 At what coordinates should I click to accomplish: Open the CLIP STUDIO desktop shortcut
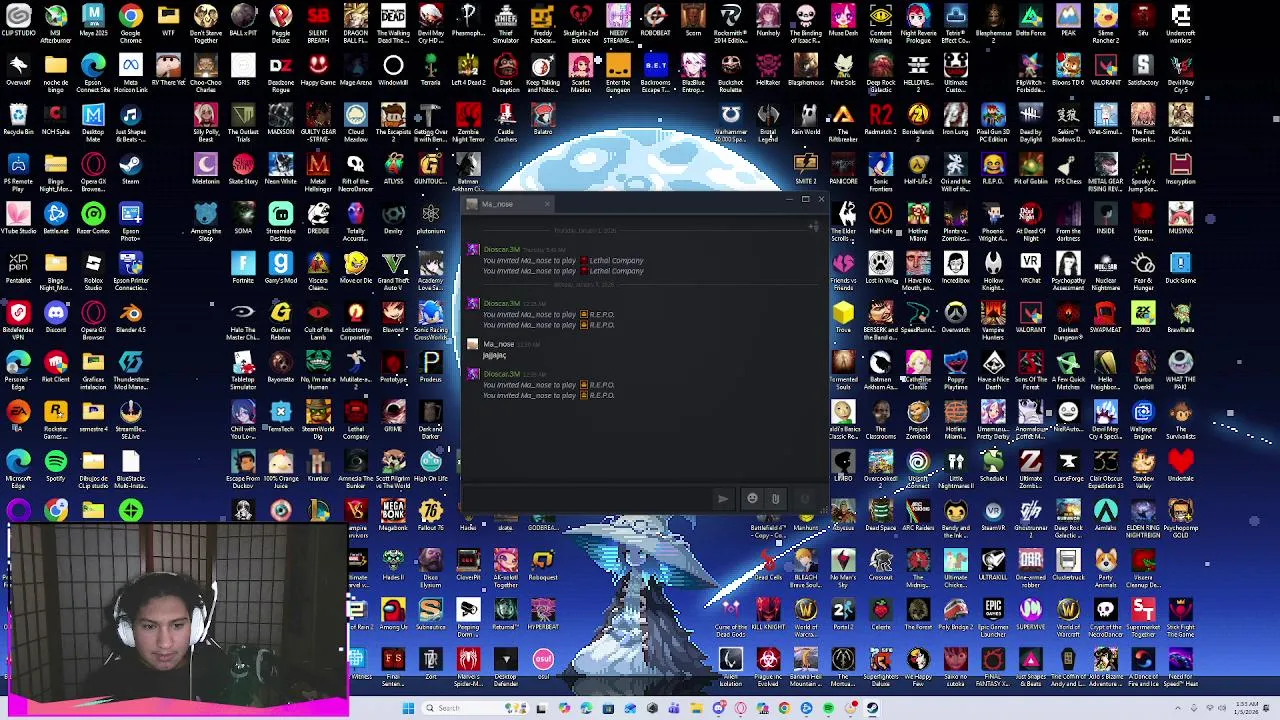coord(18,22)
